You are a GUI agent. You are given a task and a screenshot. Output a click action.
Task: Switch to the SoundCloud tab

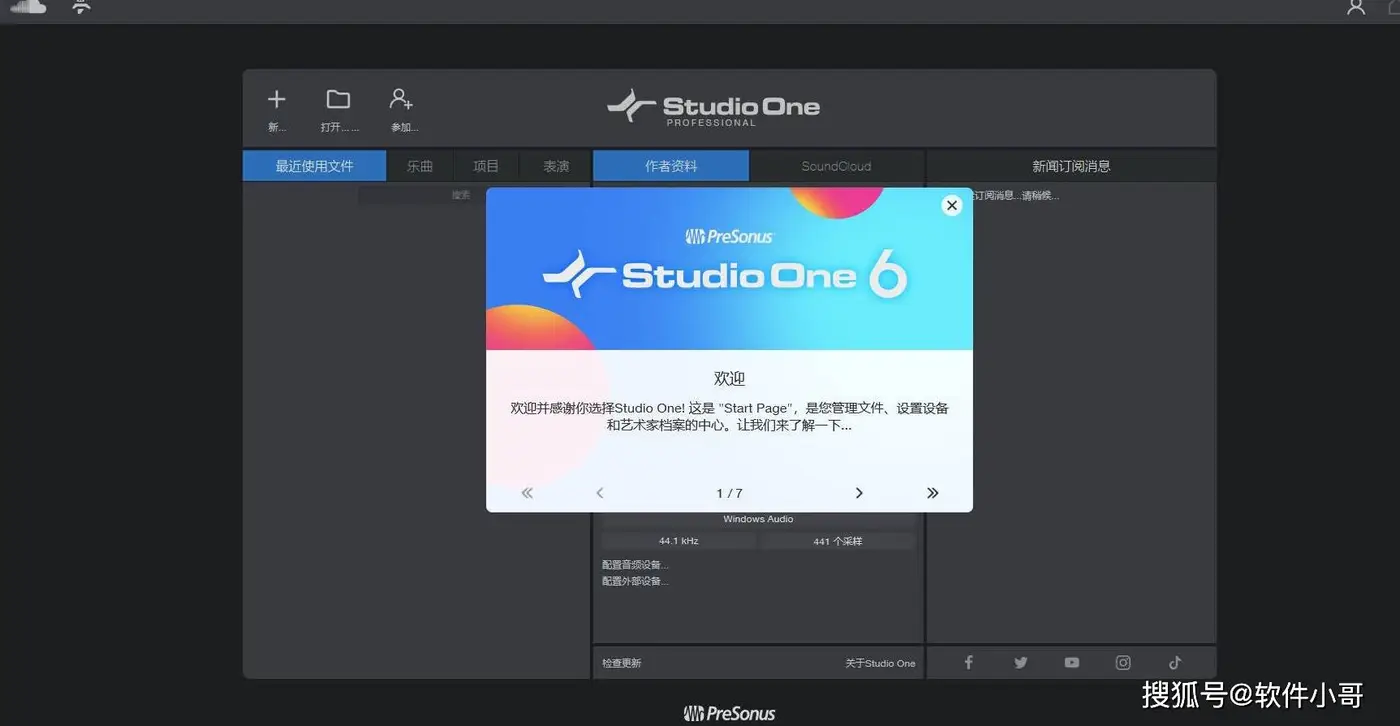pyautogui.click(x=836, y=166)
